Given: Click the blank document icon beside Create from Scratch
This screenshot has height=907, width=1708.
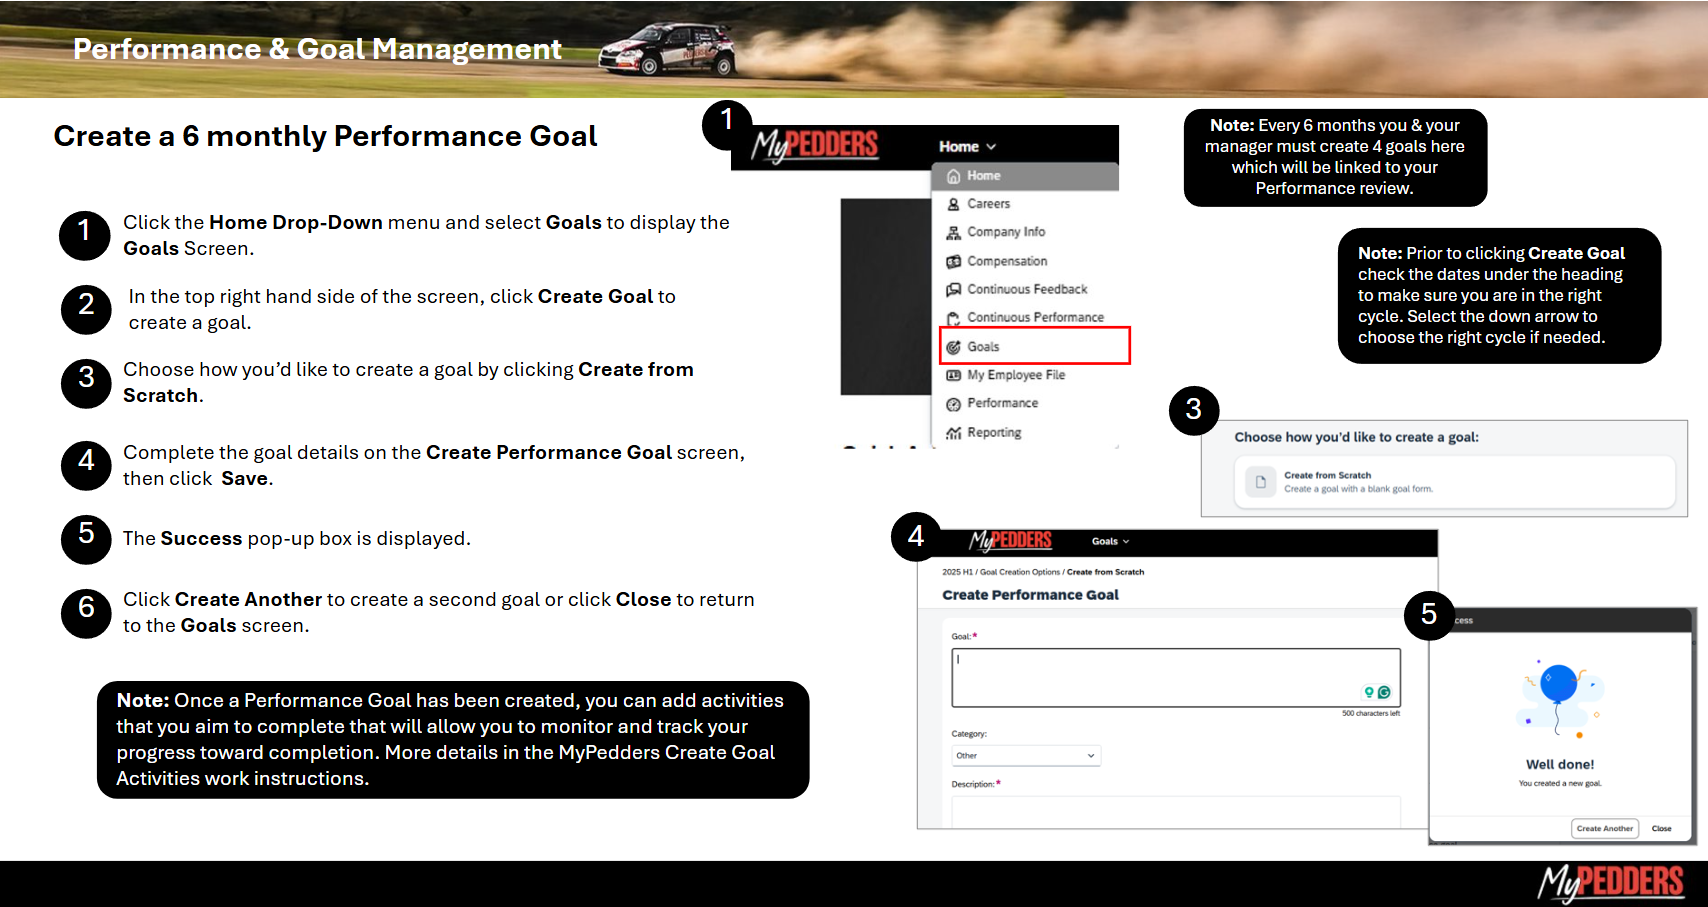Looking at the screenshot, I should coord(1260,482).
